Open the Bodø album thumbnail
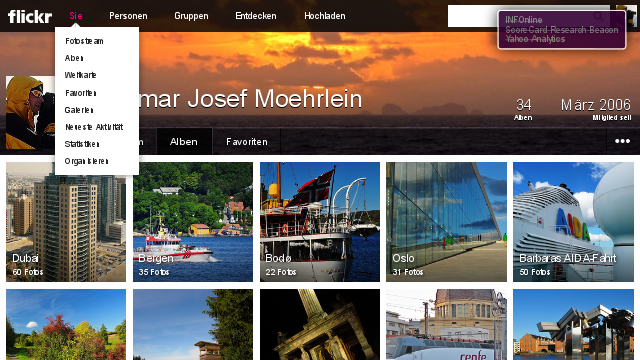 click(x=320, y=222)
